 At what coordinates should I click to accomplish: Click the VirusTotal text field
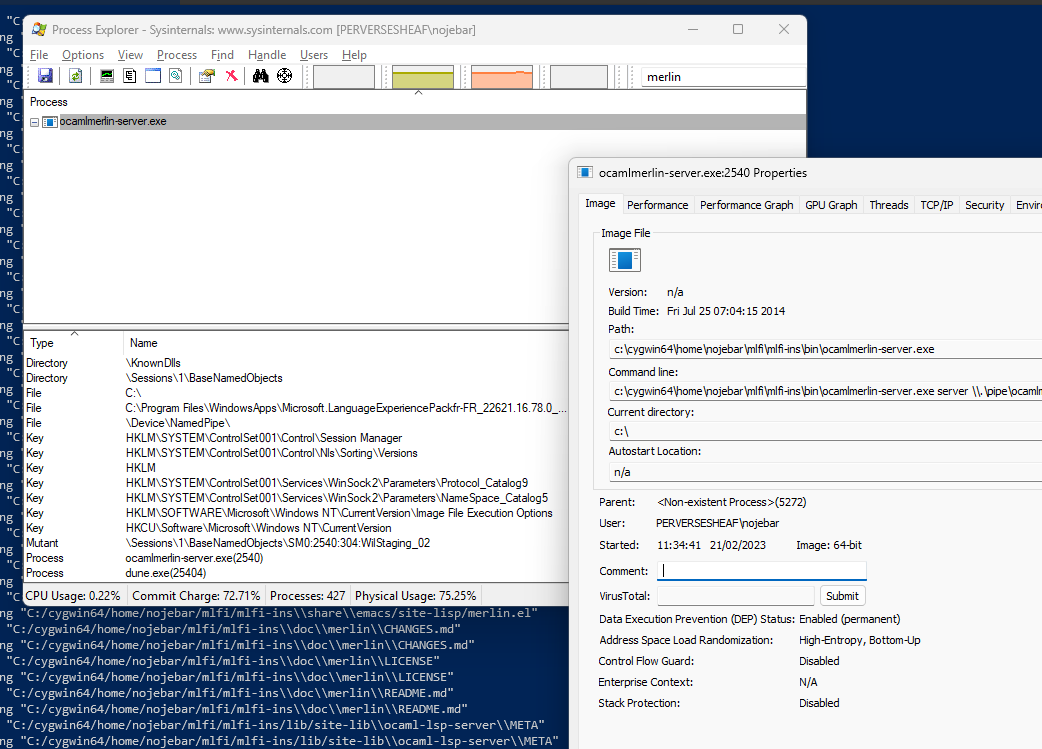pyautogui.click(x=736, y=595)
